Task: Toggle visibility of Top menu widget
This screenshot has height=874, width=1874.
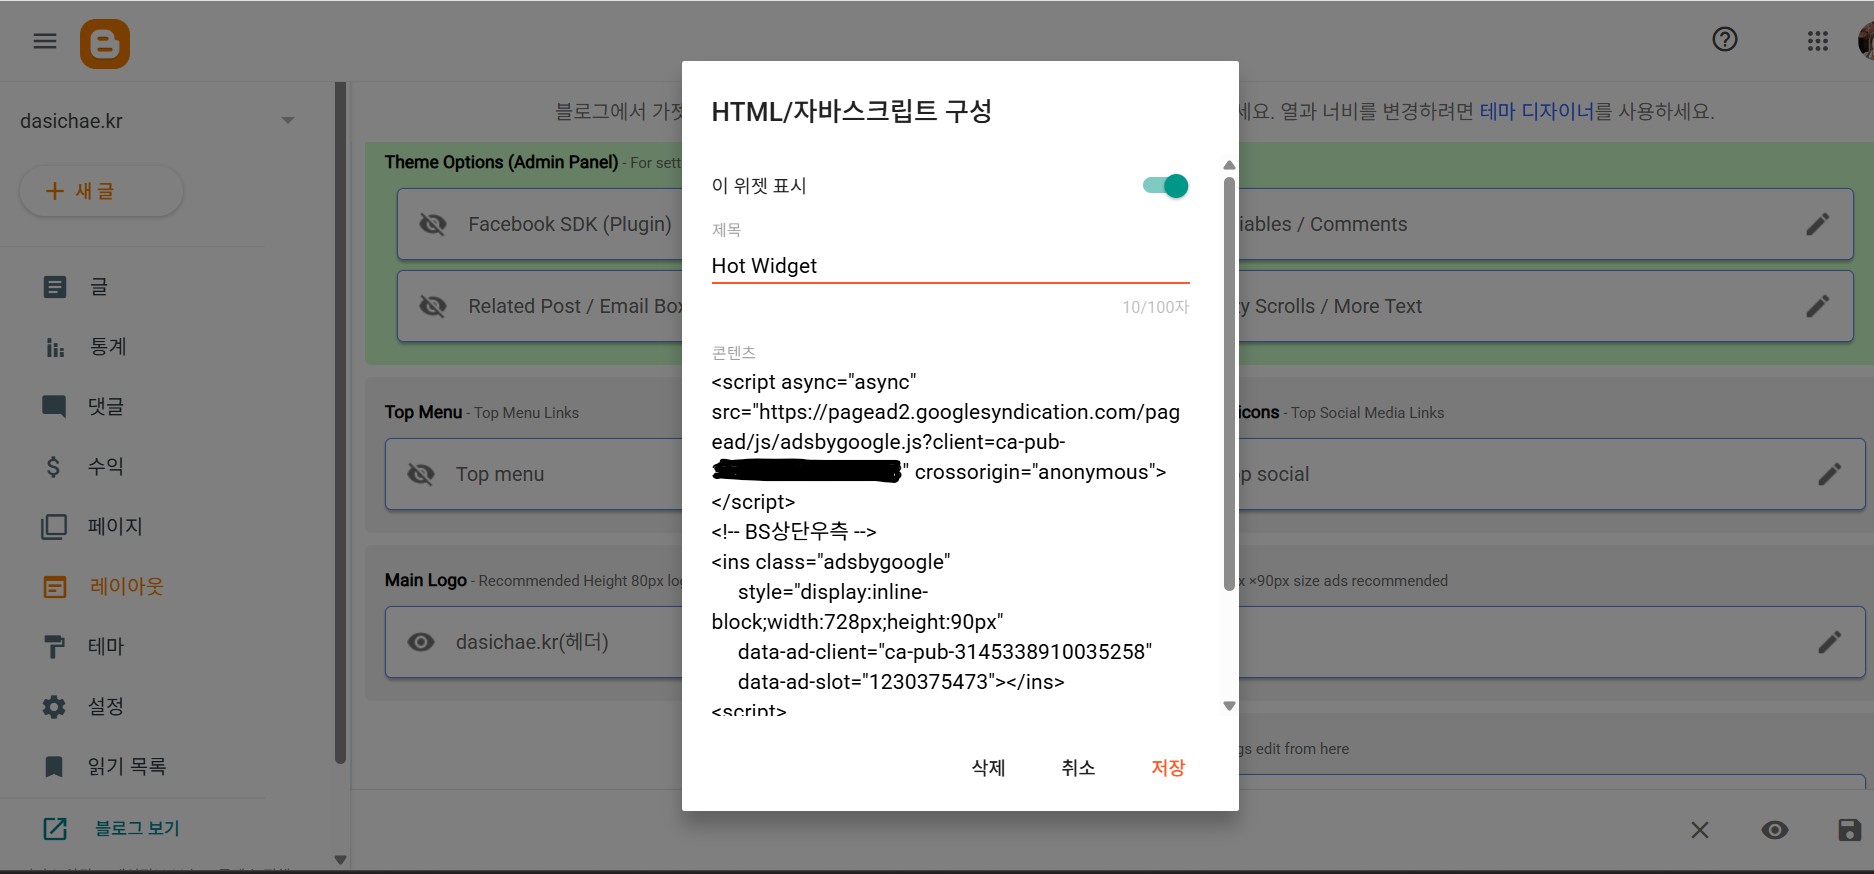Action: pyautogui.click(x=421, y=474)
